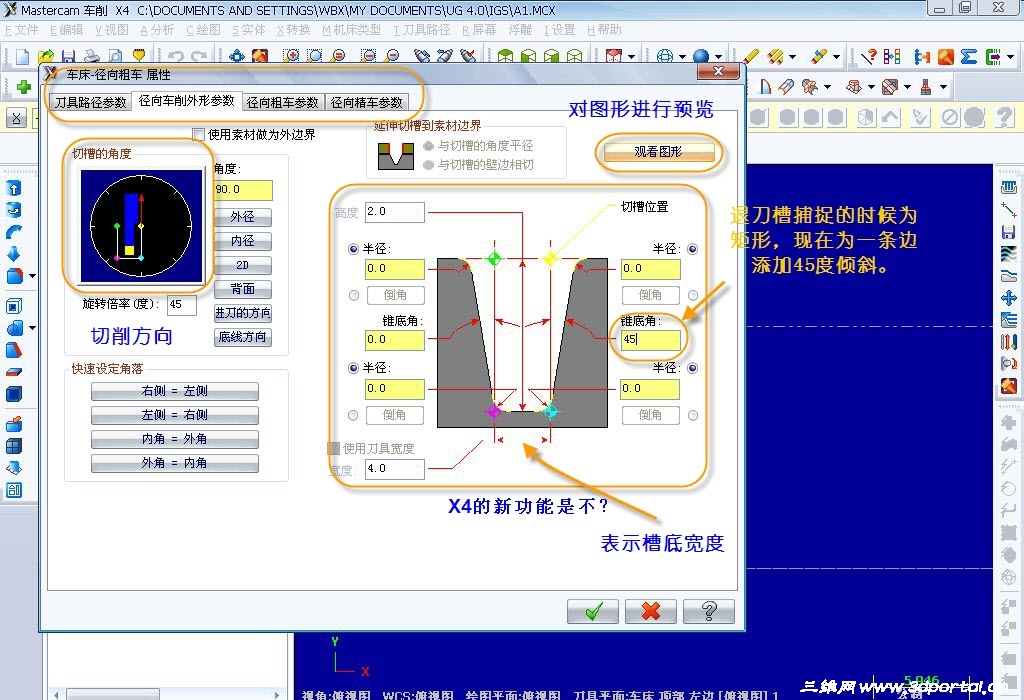1024x700 pixels.
Task: Click the groove angle dial preview
Action: tap(141, 226)
